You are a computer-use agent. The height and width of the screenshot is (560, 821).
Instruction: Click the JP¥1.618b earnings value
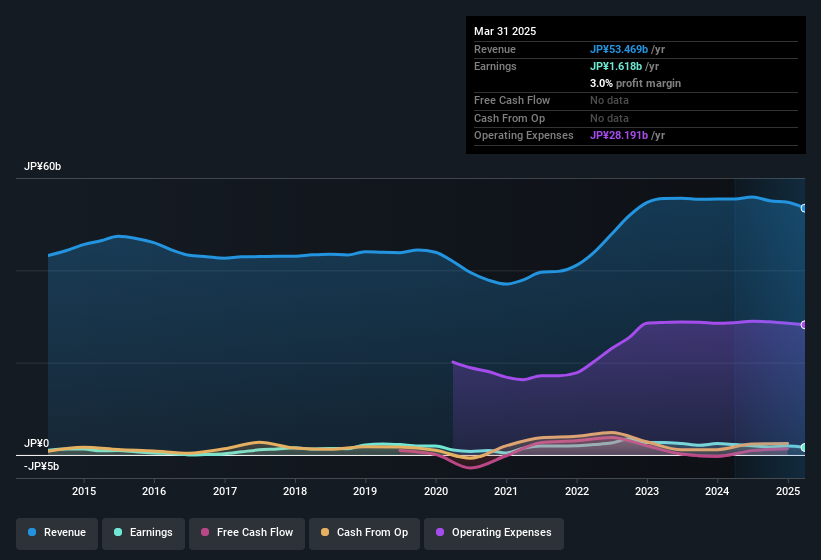[x=616, y=66]
